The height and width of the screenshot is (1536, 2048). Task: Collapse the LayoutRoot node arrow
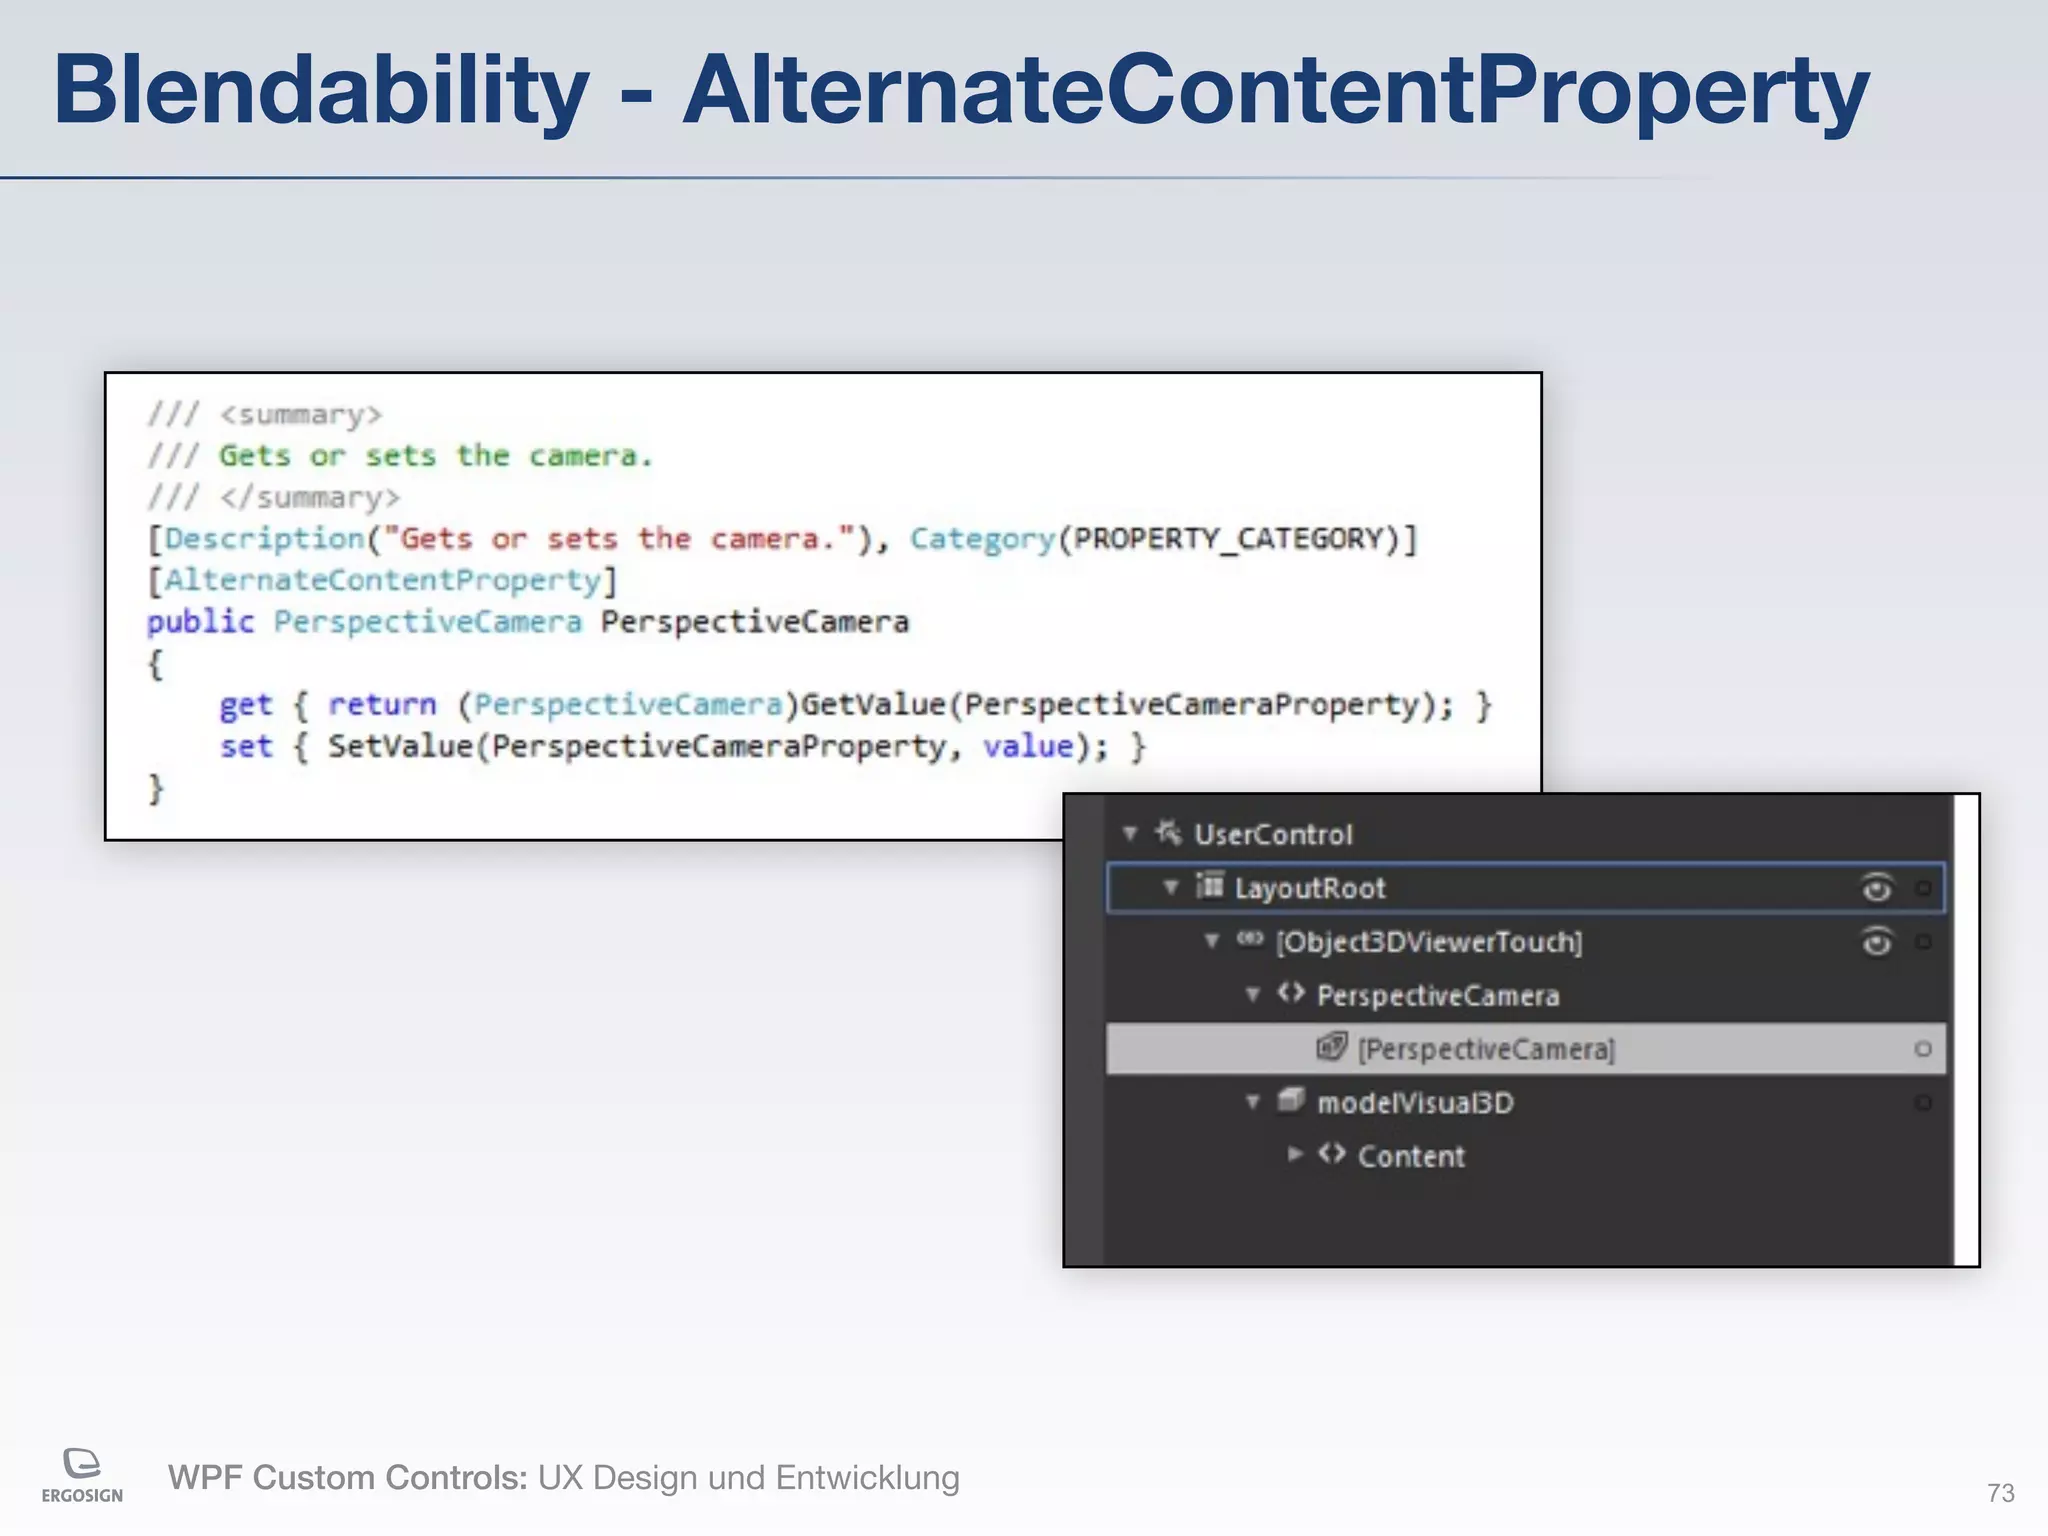pyautogui.click(x=1171, y=887)
